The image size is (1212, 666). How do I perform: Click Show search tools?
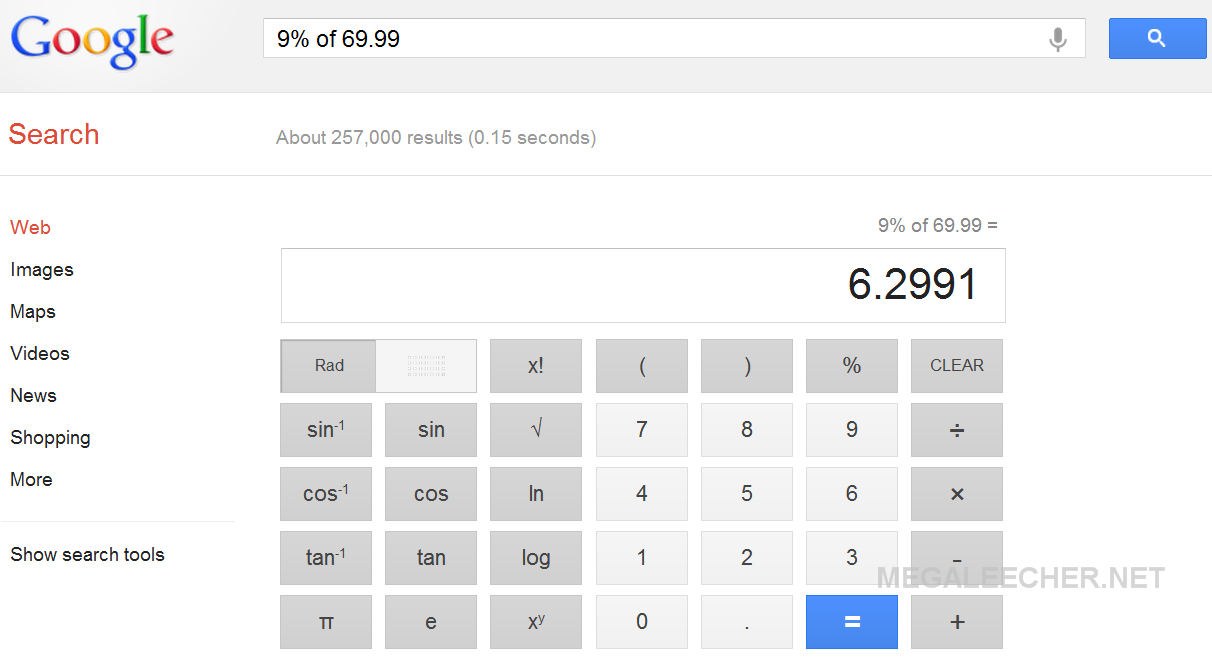click(x=87, y=554)
